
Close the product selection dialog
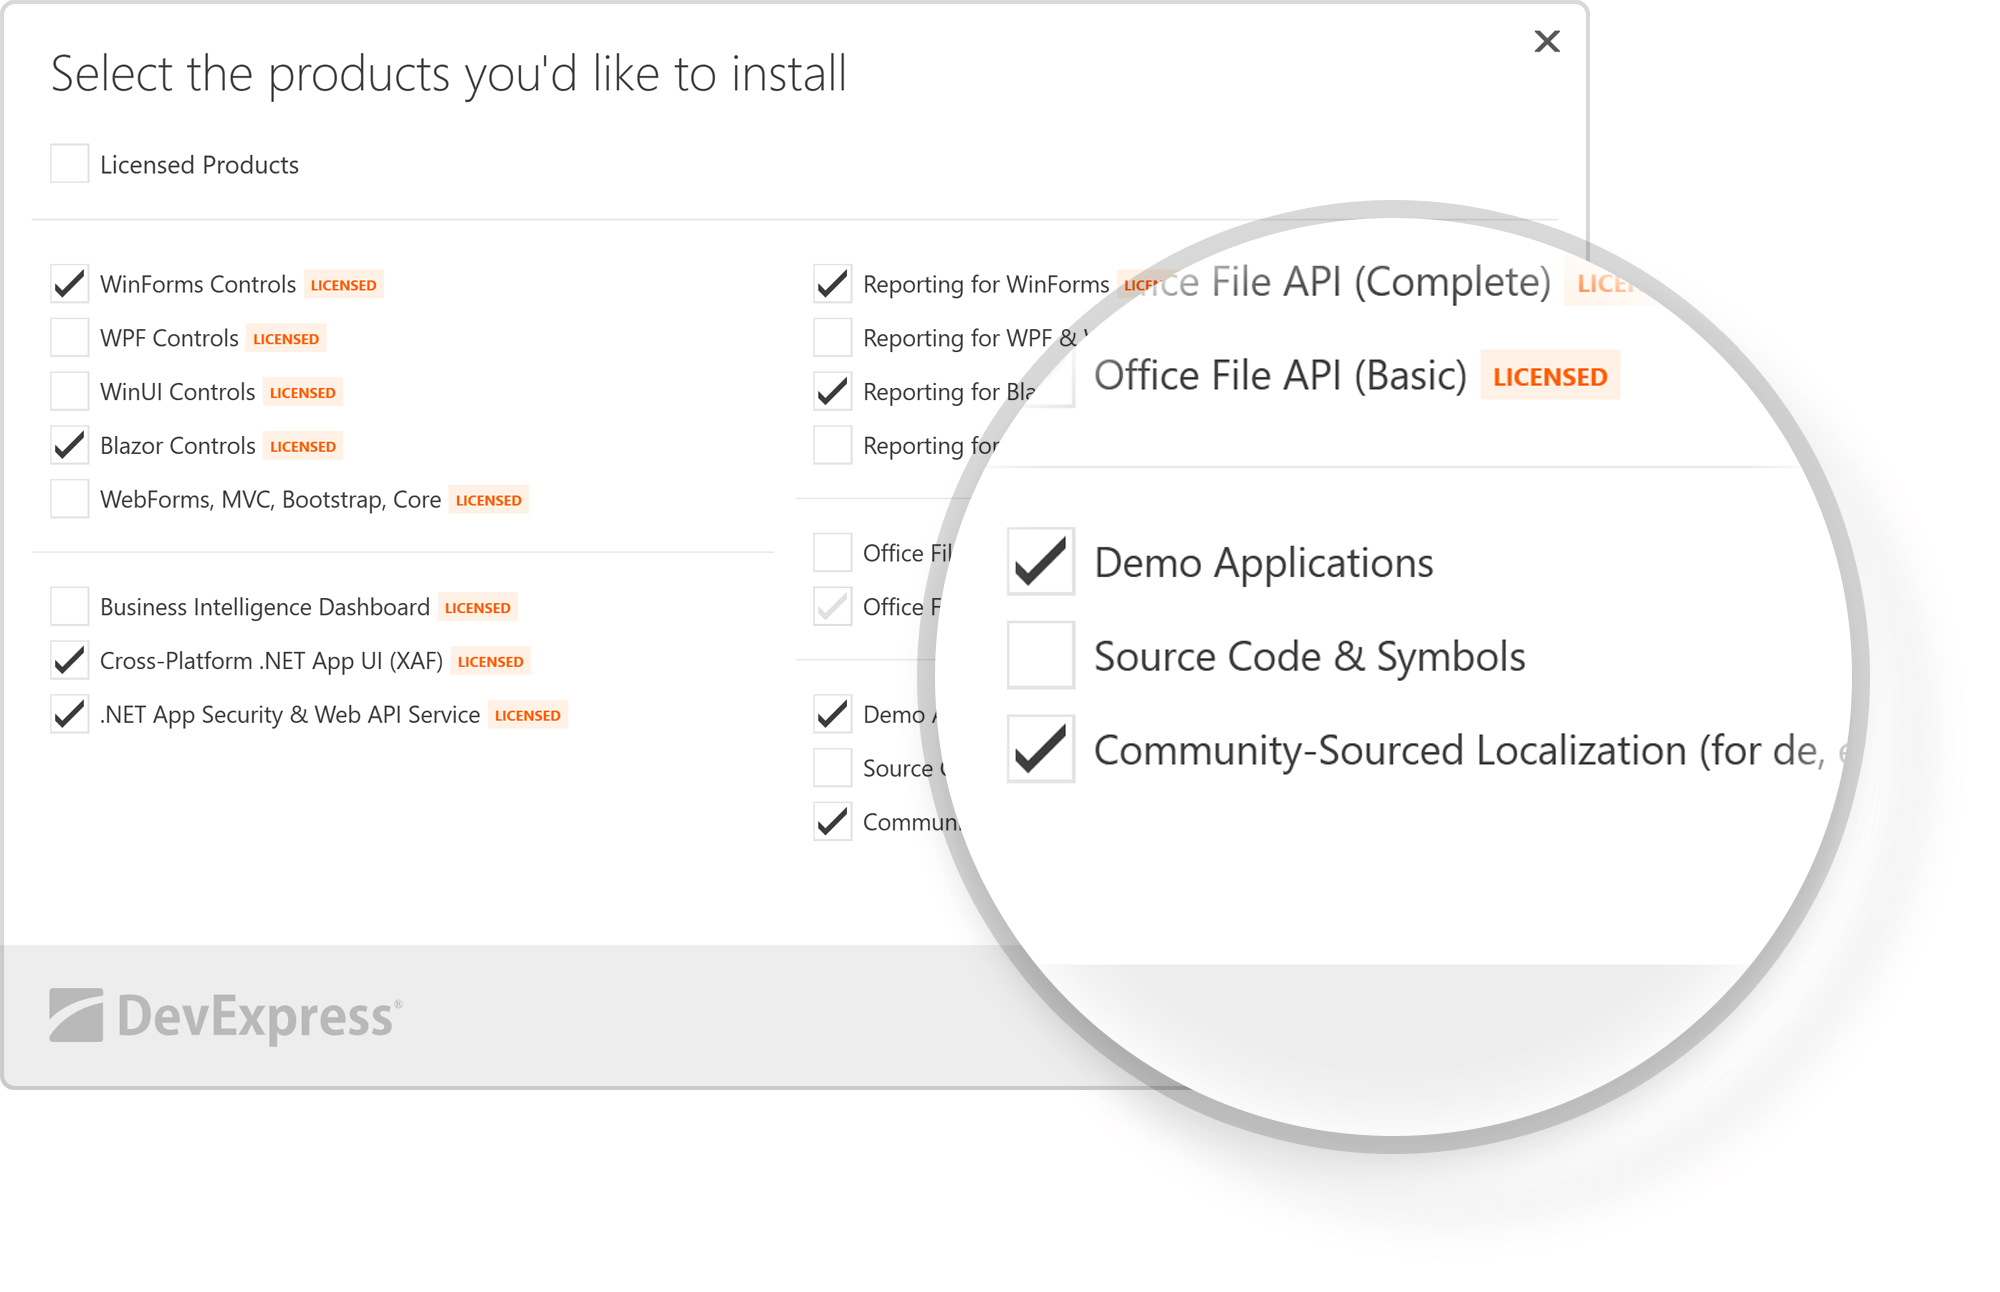pyautogui.click(x=1546, y=42)
